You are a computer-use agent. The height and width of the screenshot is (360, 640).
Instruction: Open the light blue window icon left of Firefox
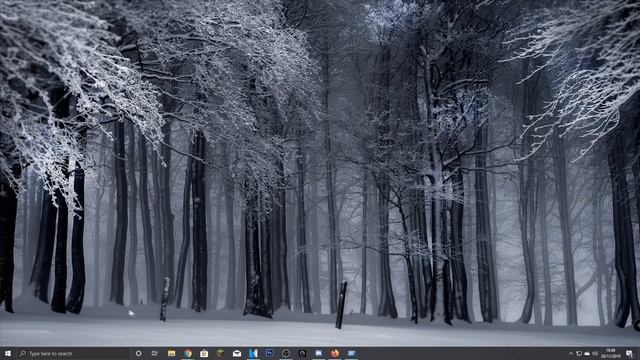click(318, 353)
